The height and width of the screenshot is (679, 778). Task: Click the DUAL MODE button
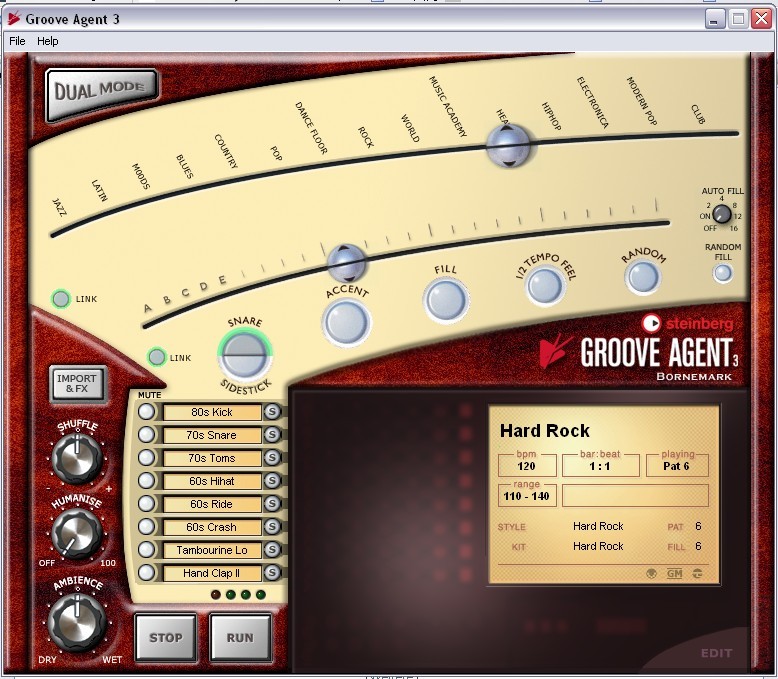[102, 94]
